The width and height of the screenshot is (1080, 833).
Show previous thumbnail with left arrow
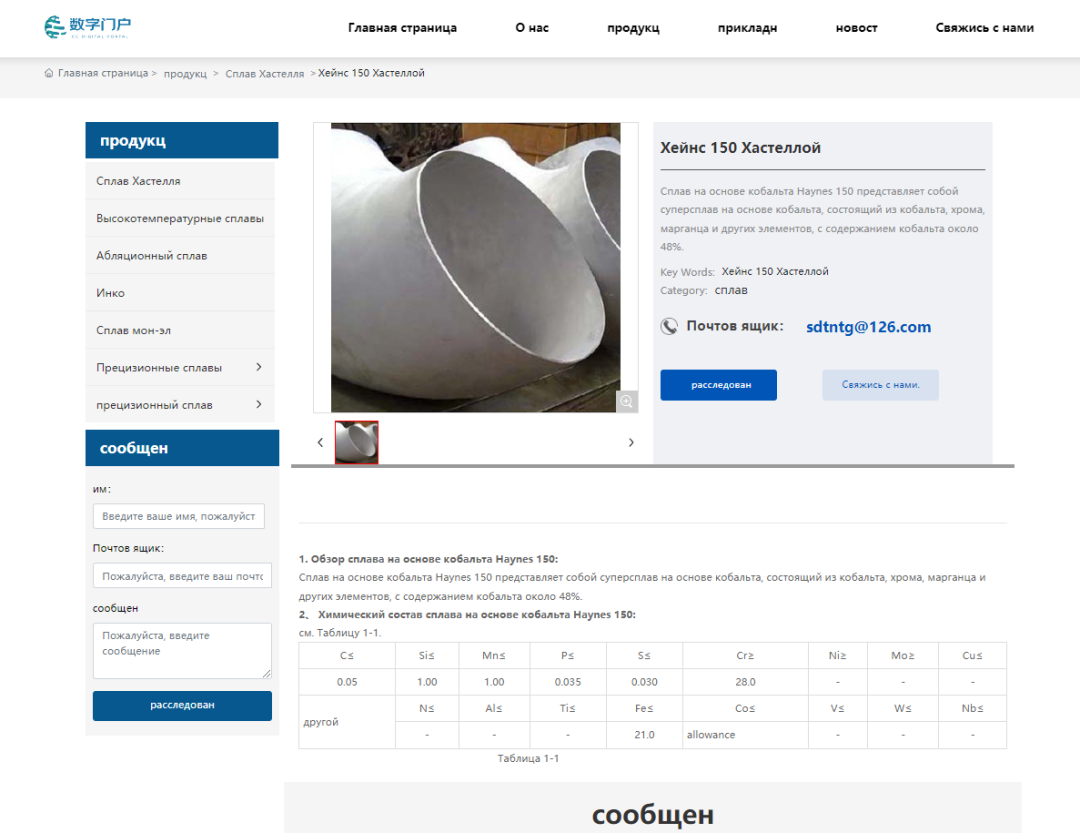coord(320,442)
